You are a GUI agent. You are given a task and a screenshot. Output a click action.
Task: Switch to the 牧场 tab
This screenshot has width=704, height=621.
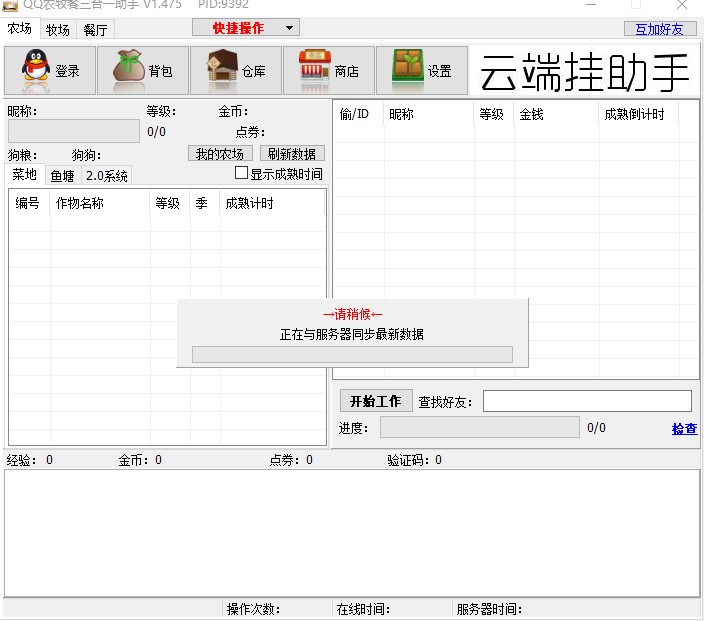tap(57, 30)
